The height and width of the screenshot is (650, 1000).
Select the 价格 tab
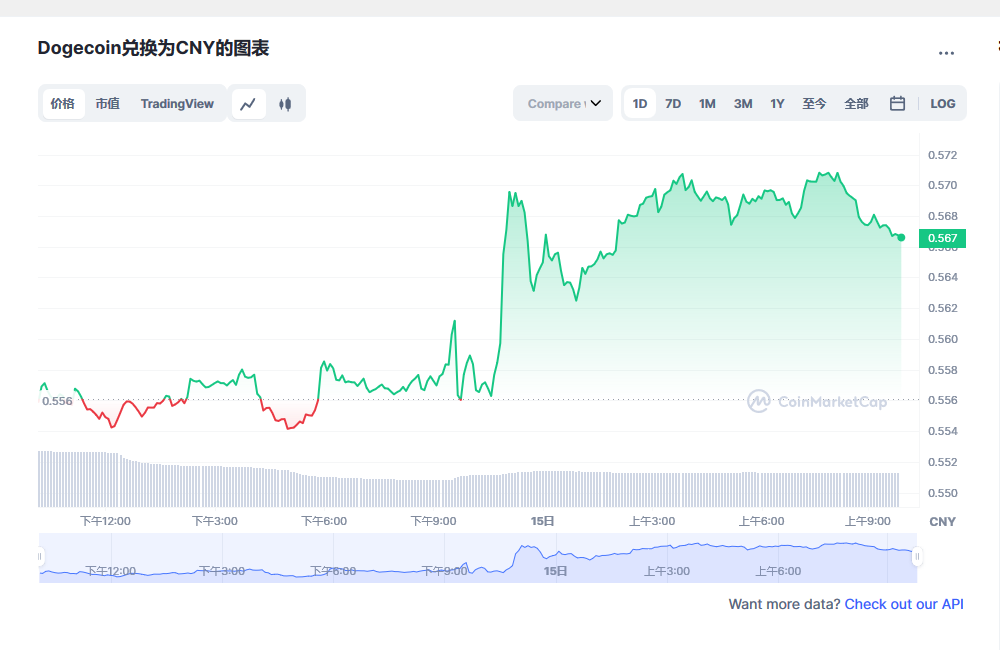click(63, 103)
